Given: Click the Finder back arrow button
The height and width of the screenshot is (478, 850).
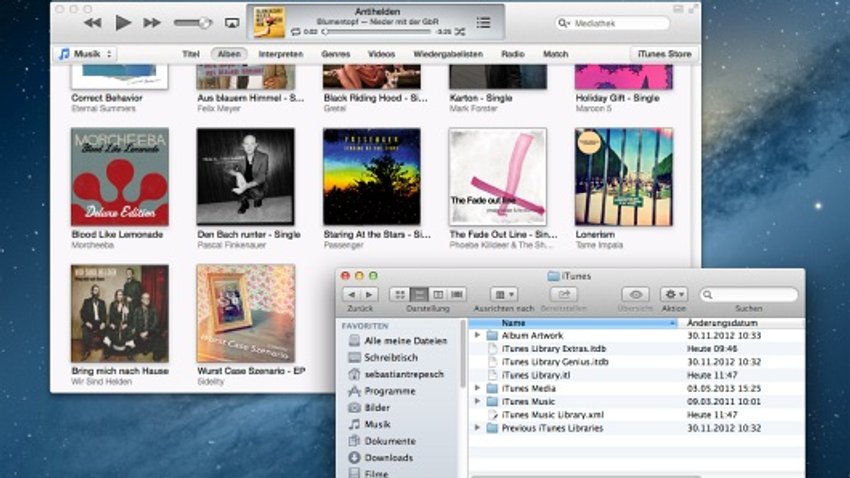Looking at the screenshot, I should tap(351, 294).
